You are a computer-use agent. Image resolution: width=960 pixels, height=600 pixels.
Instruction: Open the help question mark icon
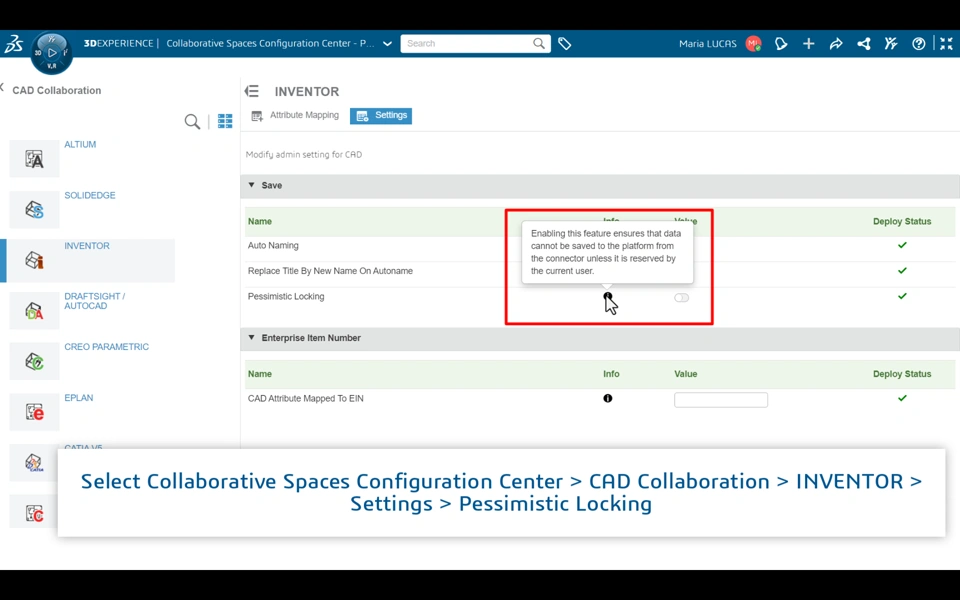(918, 43)
